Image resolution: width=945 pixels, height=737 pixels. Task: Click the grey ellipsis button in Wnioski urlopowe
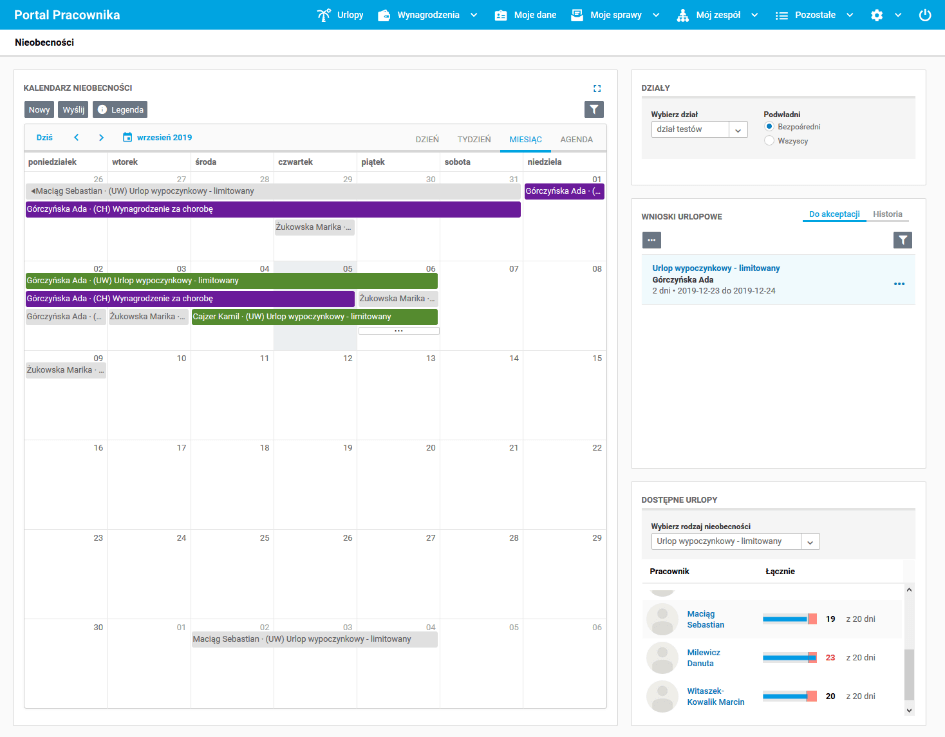pyautogui.click(x=651, y=240)
